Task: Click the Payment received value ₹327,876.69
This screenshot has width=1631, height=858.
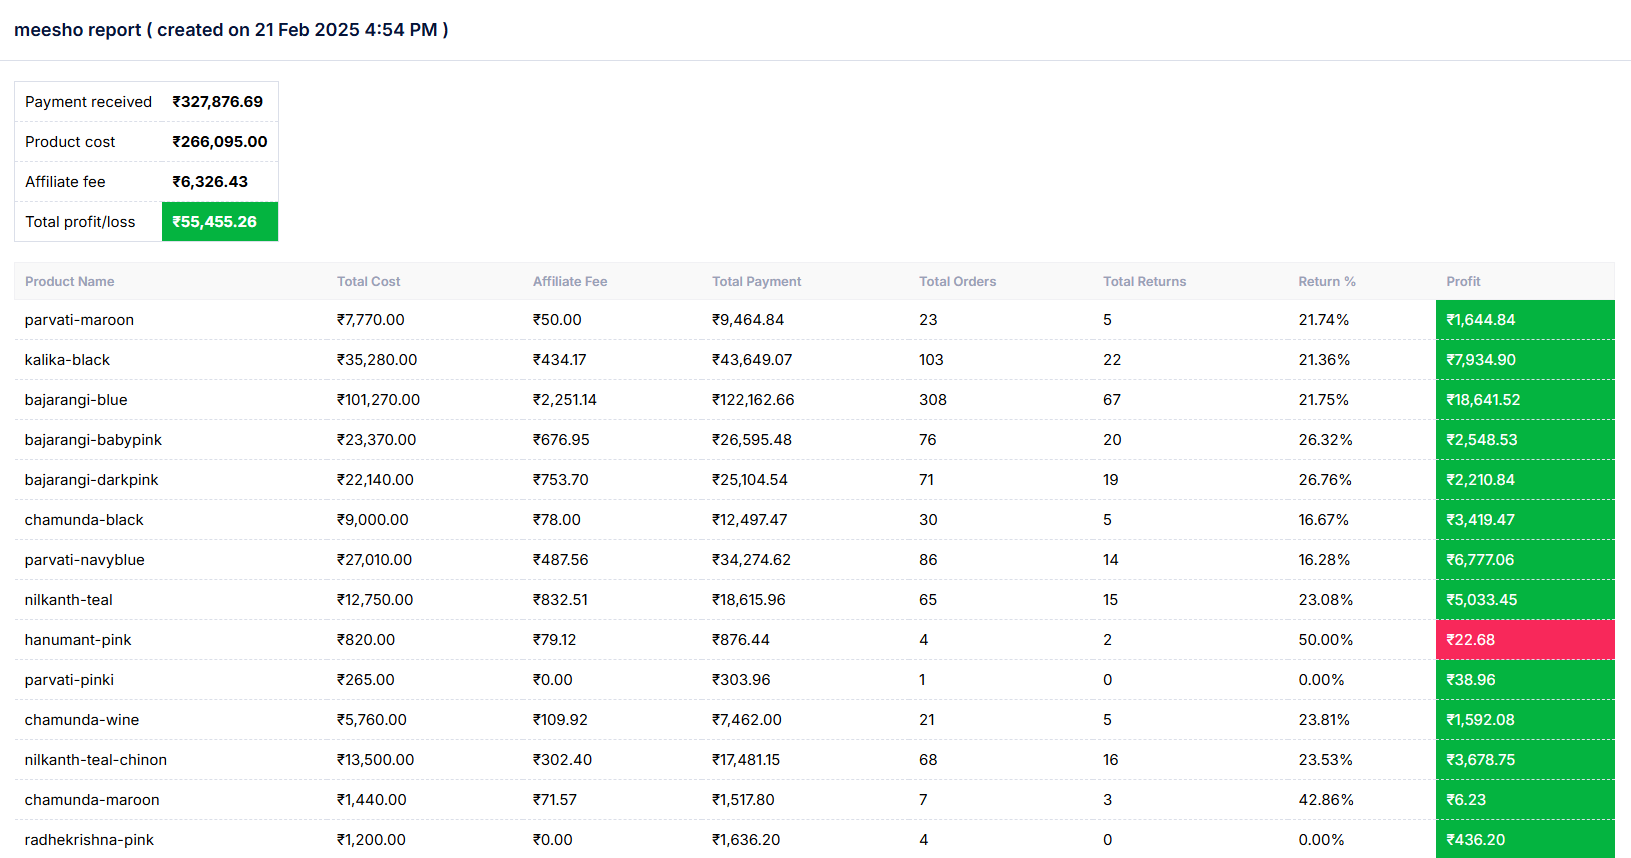Action: pyautogui.click(x=217, y=102)
